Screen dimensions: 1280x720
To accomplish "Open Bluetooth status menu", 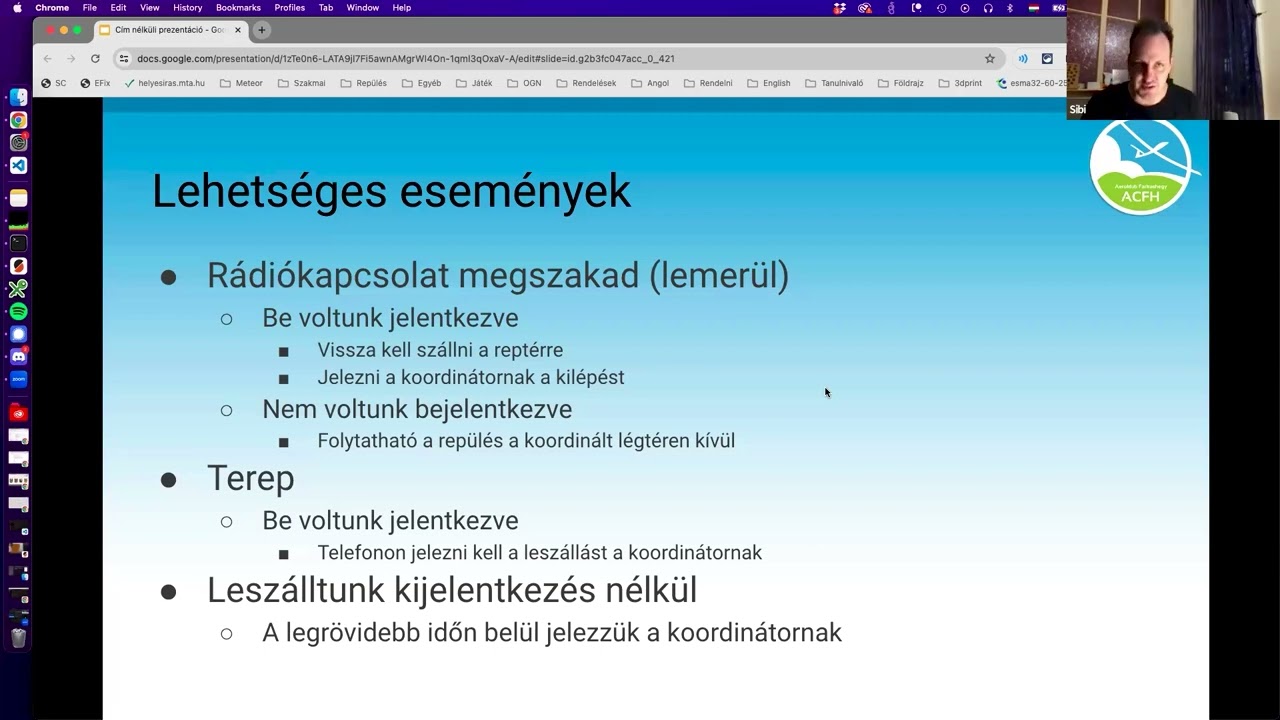I will [1010, 8].
